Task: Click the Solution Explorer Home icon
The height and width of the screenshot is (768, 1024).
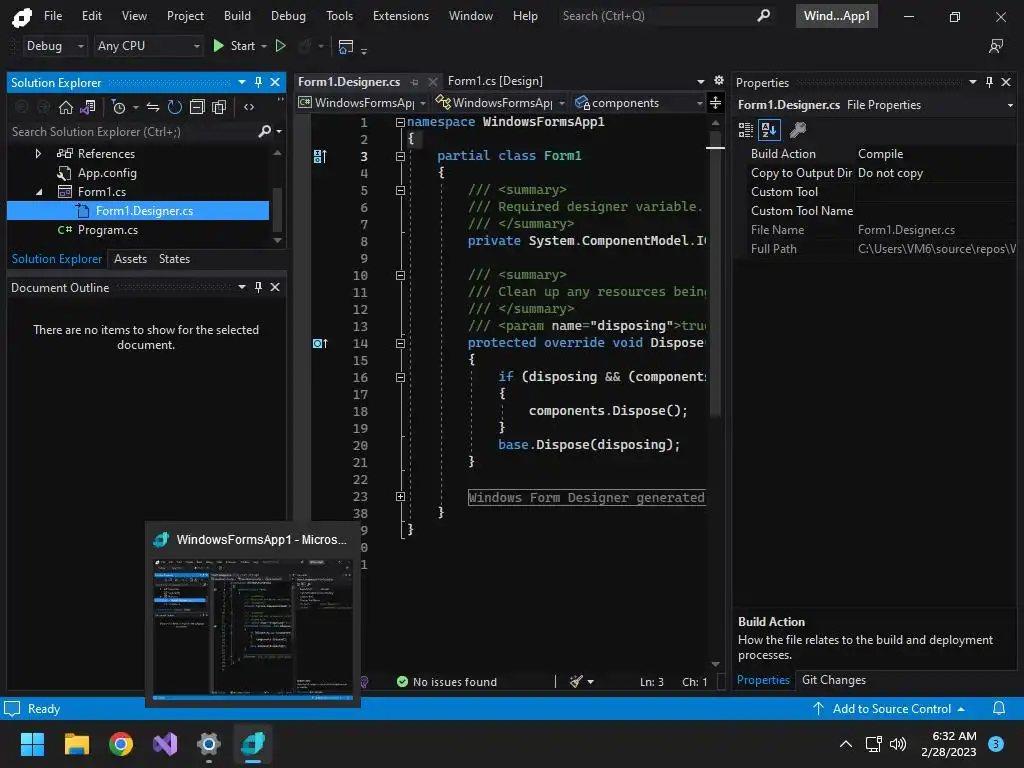Action: [x=66, y=107]
